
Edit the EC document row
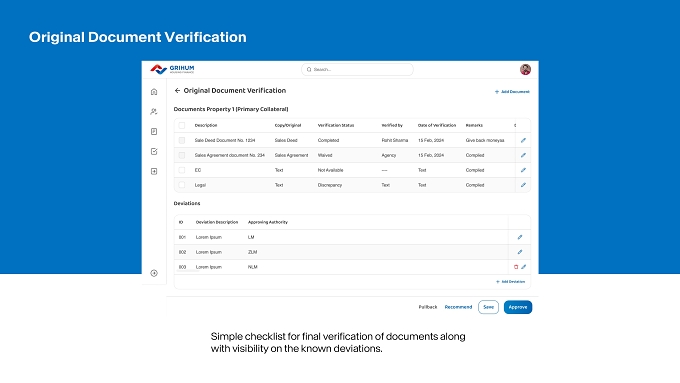523,170
